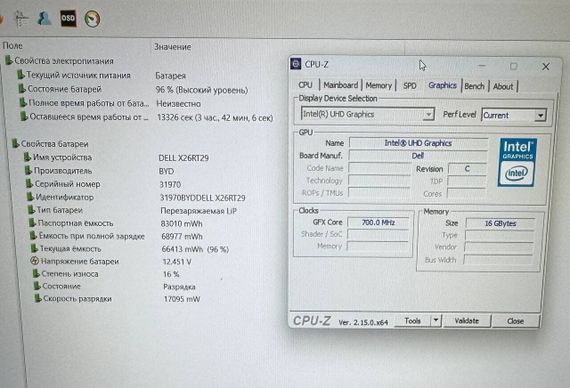Screen dimensions: 570x388
Task: Click icon next to 'Скорость разрядки' row
Action: click(38, 298)
